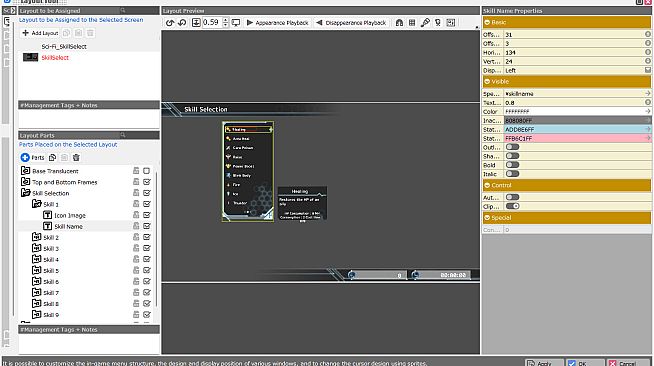The width and height of the screenshot is (654, 366).
Task: Enable the Italic toggle switch
Action: 512,174
